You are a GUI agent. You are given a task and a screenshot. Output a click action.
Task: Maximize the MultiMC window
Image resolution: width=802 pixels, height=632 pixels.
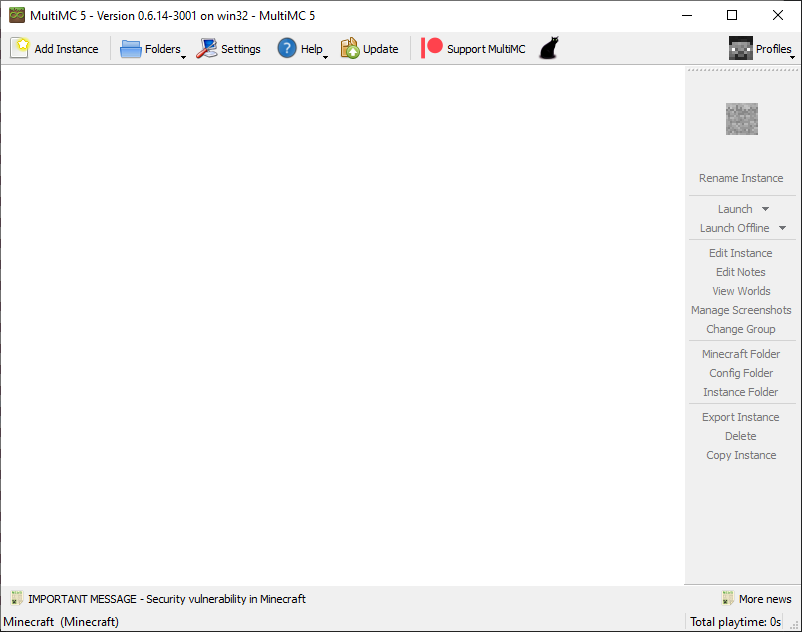[x=732, y=15]
